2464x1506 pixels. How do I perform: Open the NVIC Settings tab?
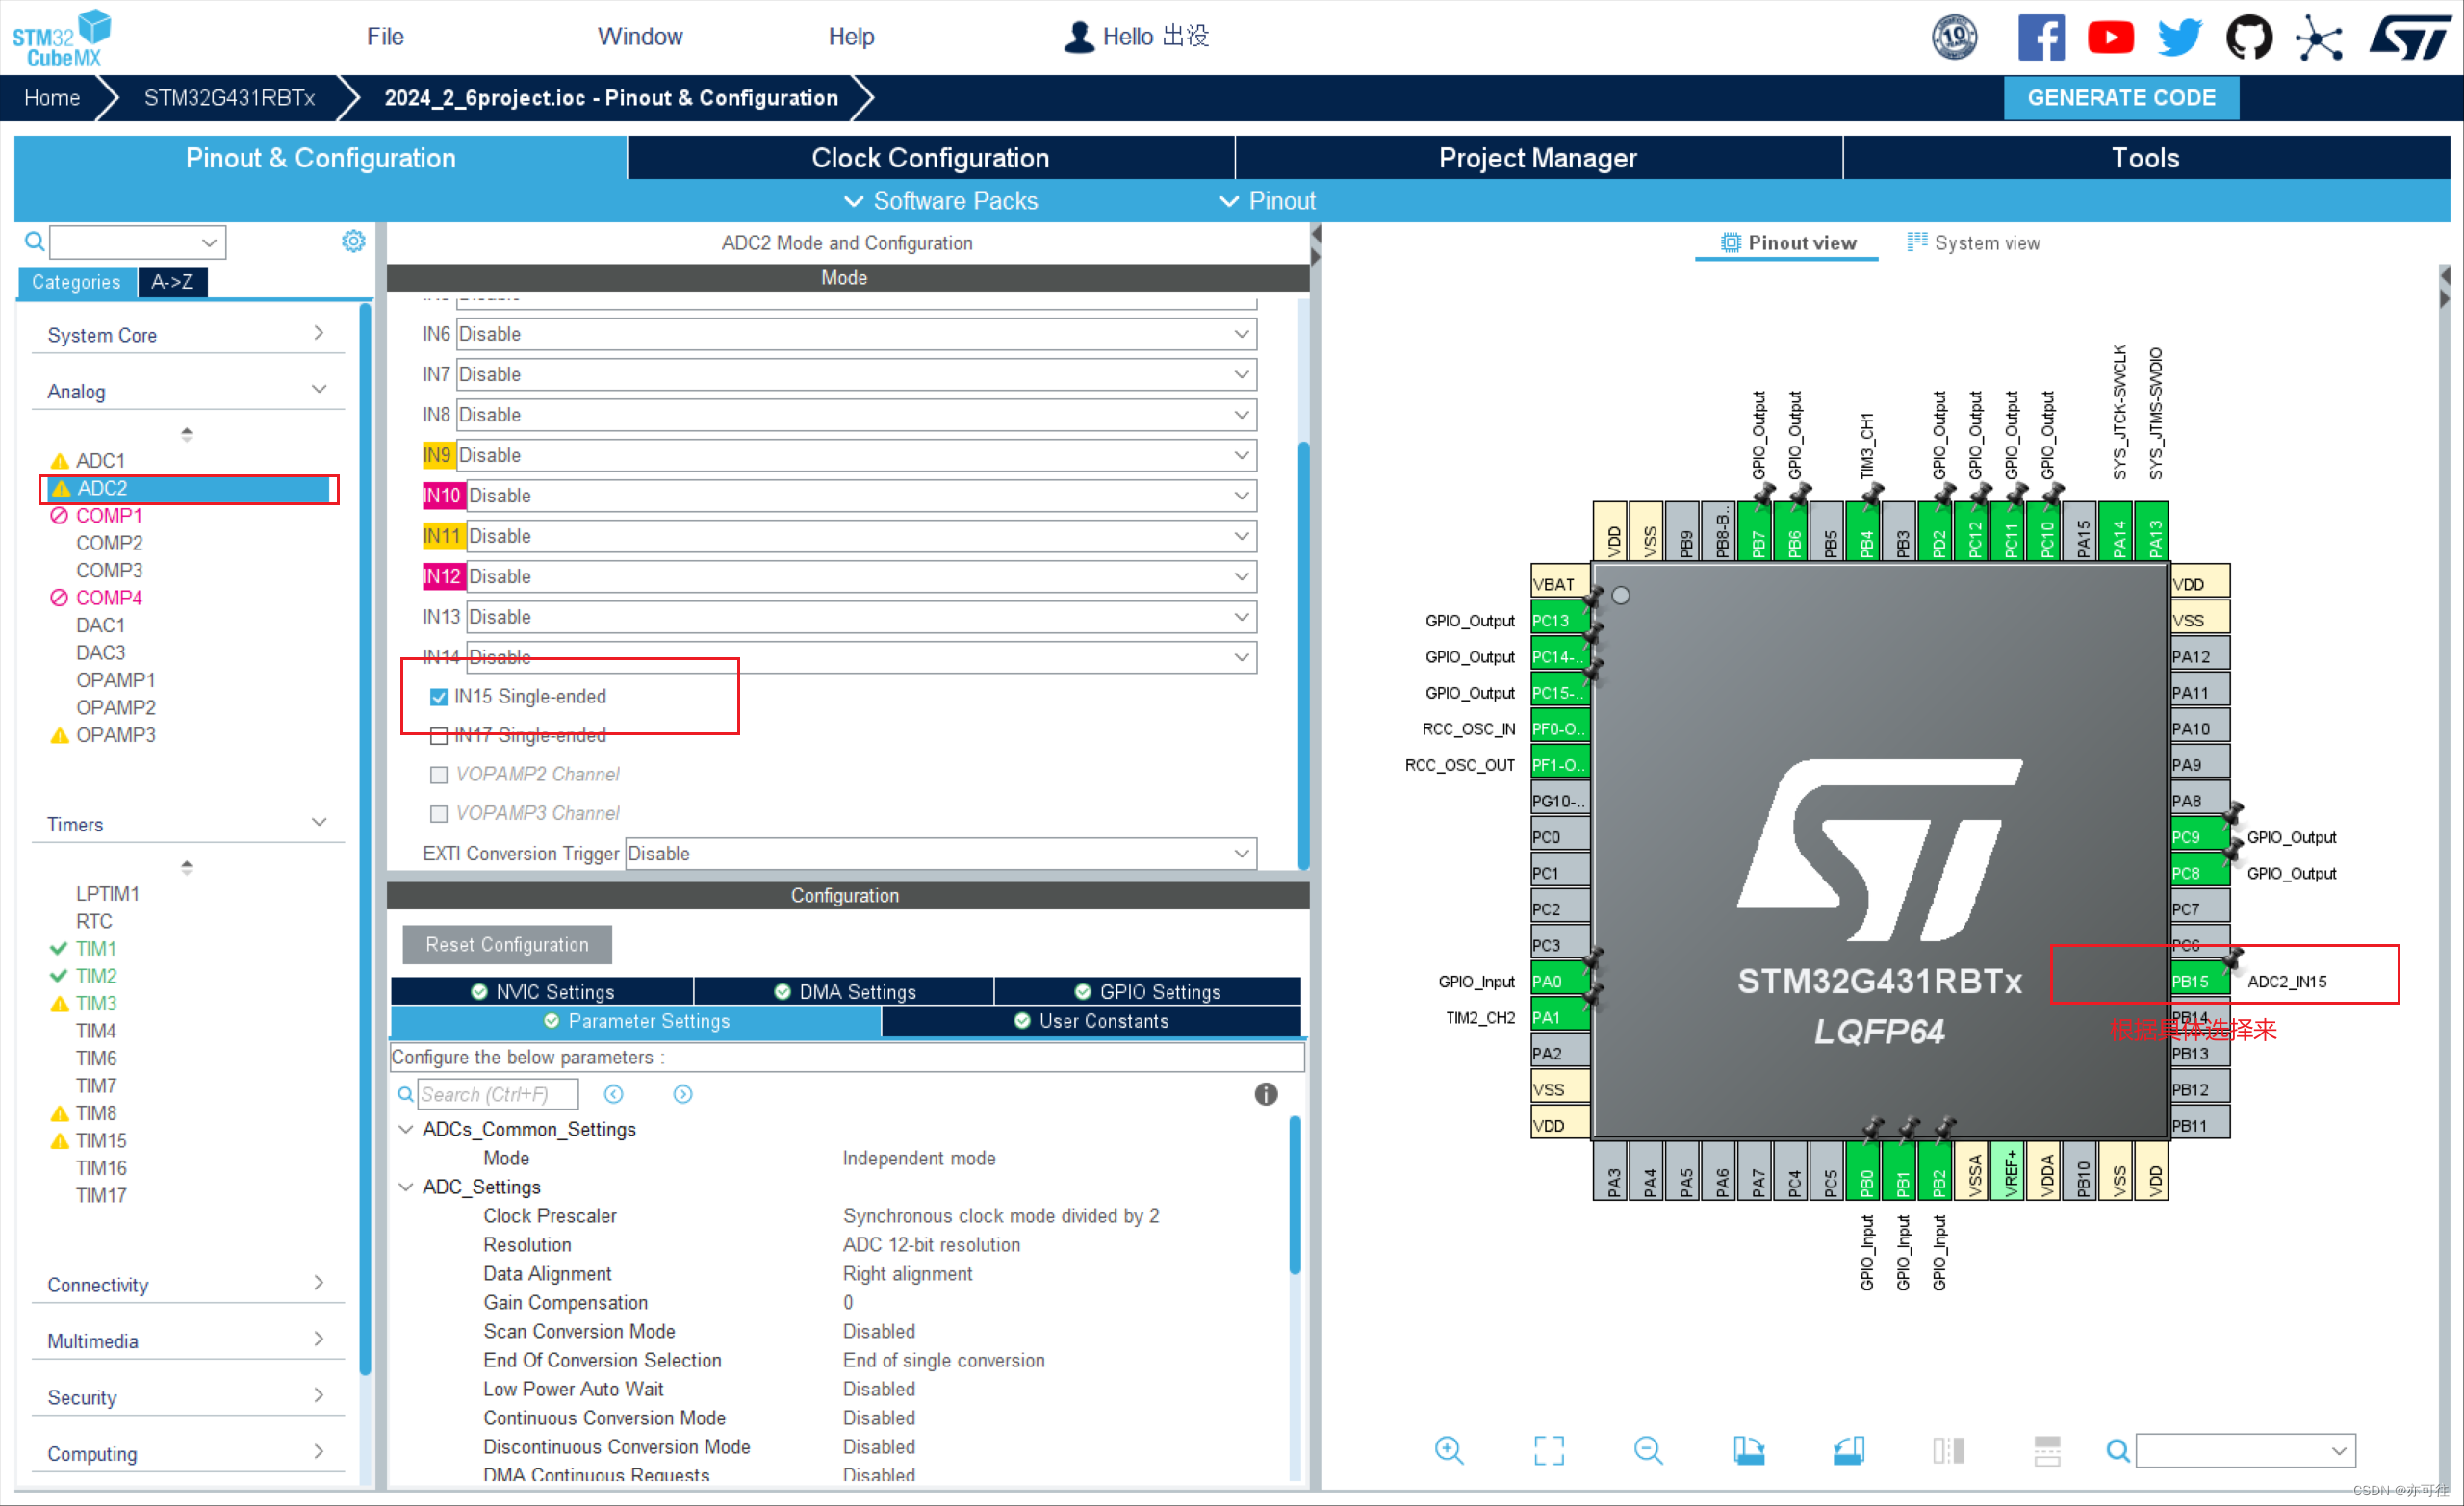(x=542, y=992)
